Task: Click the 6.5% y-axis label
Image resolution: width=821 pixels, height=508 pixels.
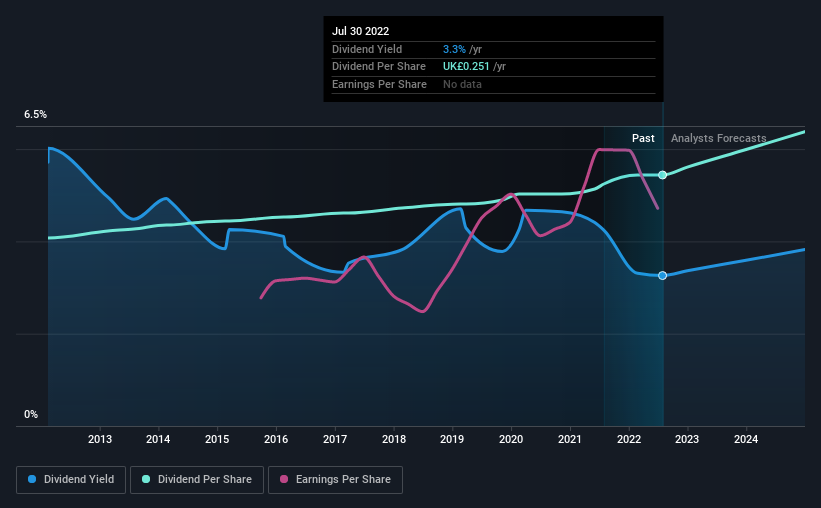Action: 35,115
